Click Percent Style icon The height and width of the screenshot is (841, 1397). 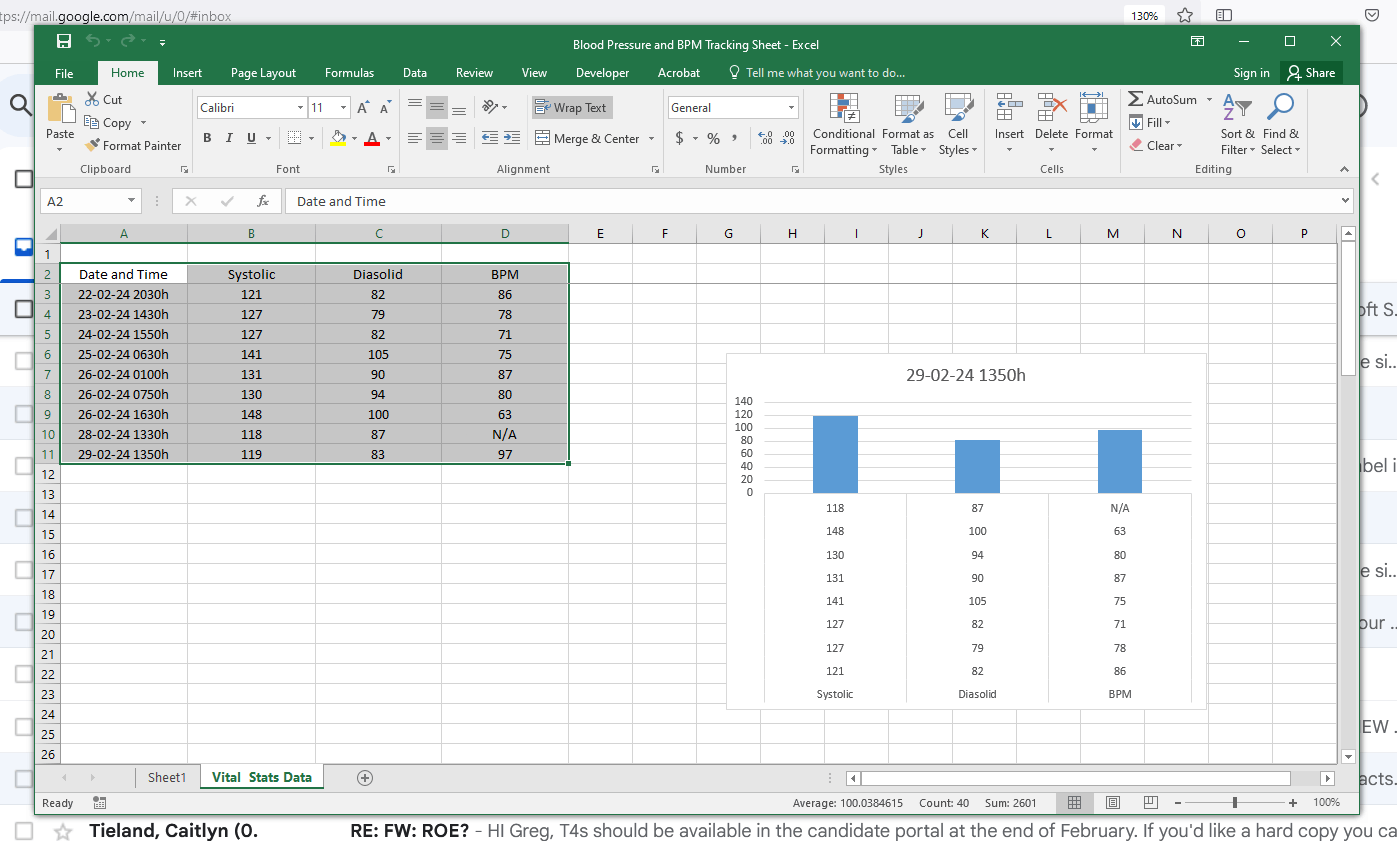[x=714, y=138]
